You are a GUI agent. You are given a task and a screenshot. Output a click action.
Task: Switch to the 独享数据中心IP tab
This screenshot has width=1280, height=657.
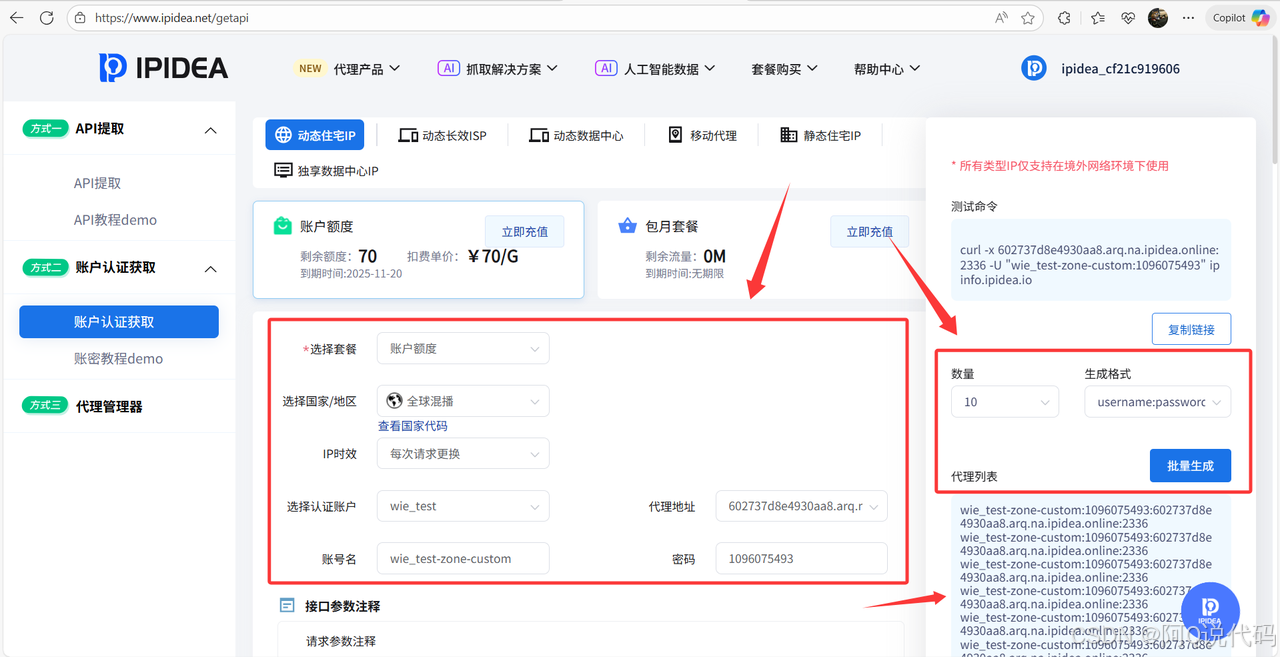[326, 171]
